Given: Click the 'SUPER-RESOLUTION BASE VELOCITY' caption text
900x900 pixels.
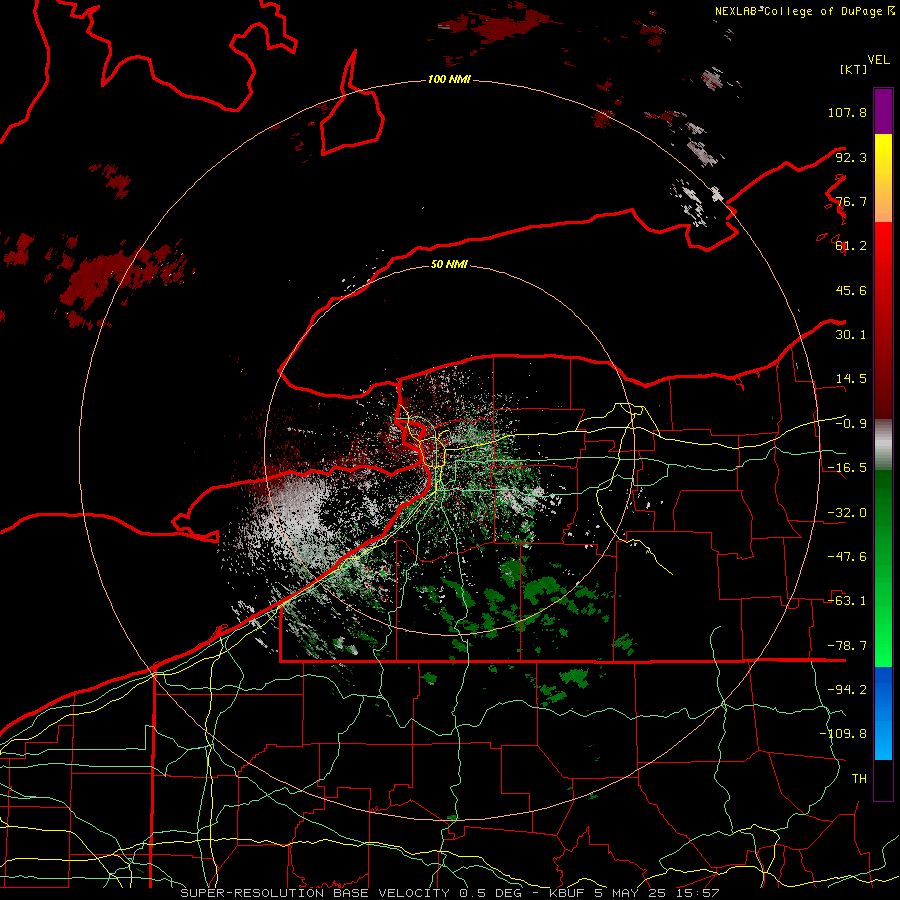Looking at the screenshot, I should coord(315,893).
